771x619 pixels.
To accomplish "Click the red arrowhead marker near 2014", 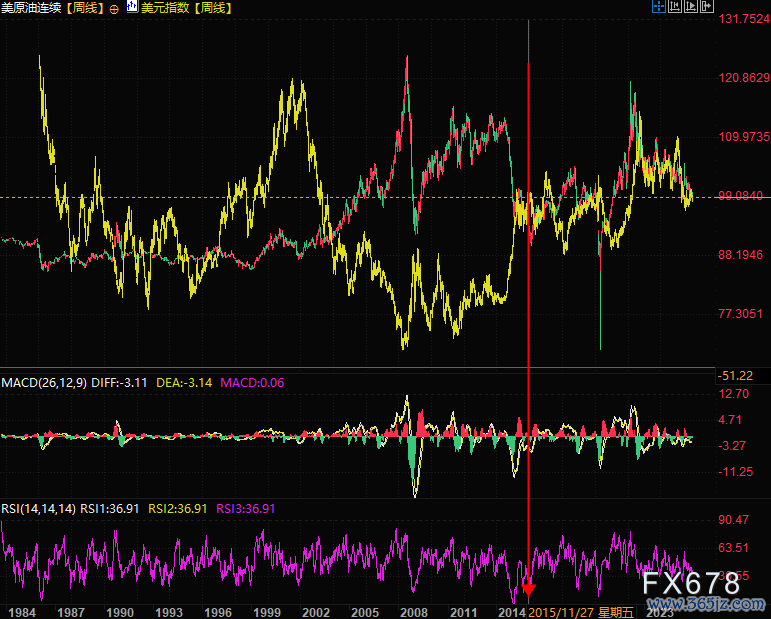I will [528, 589].
